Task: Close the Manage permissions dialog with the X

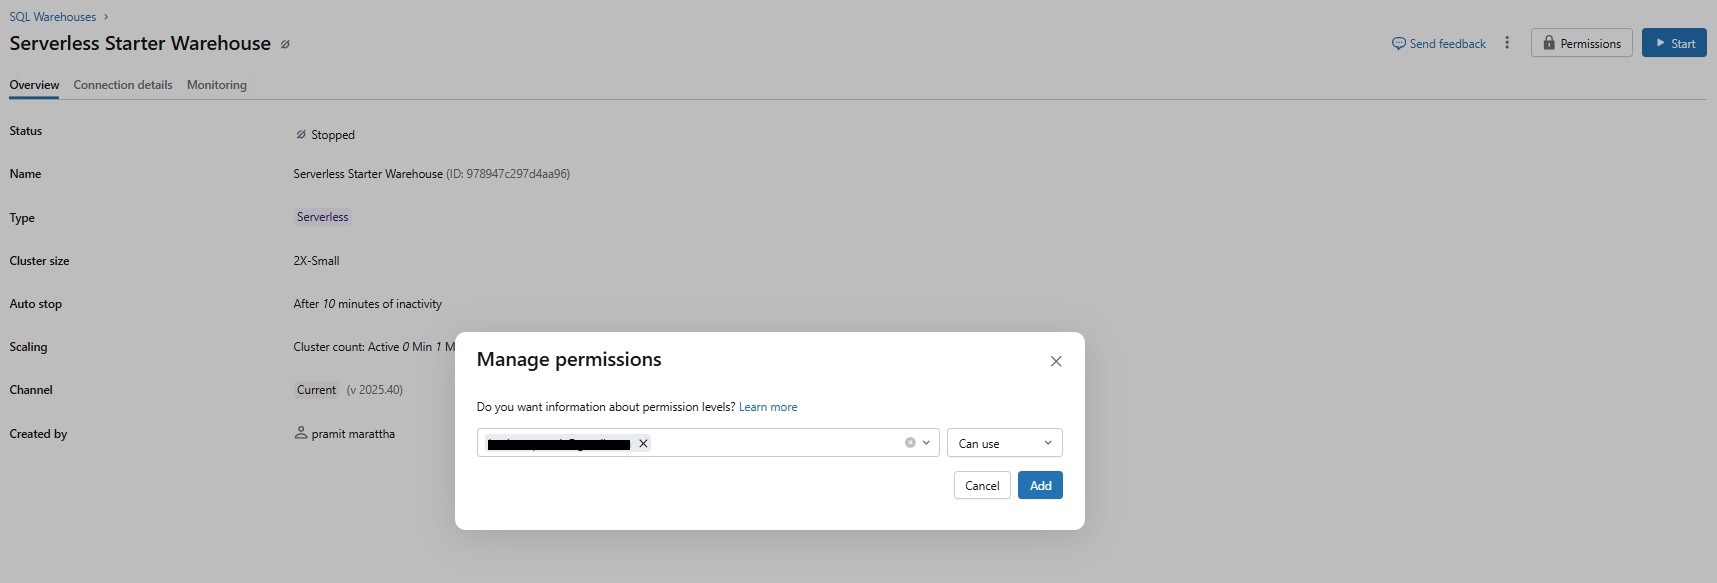Action: point(1056,361)
